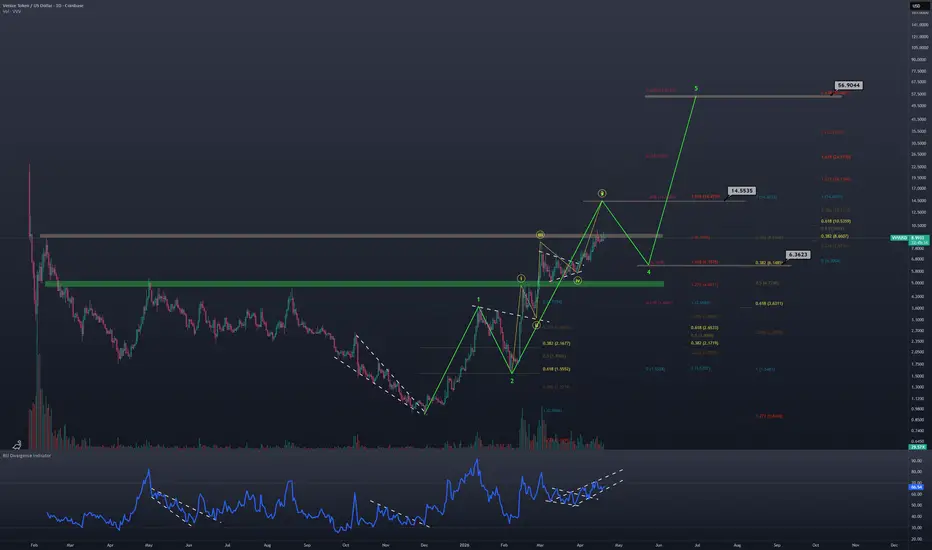Click the circled wave v marker
The width and height of the screenshot is (932, 550).
[602, 193]
